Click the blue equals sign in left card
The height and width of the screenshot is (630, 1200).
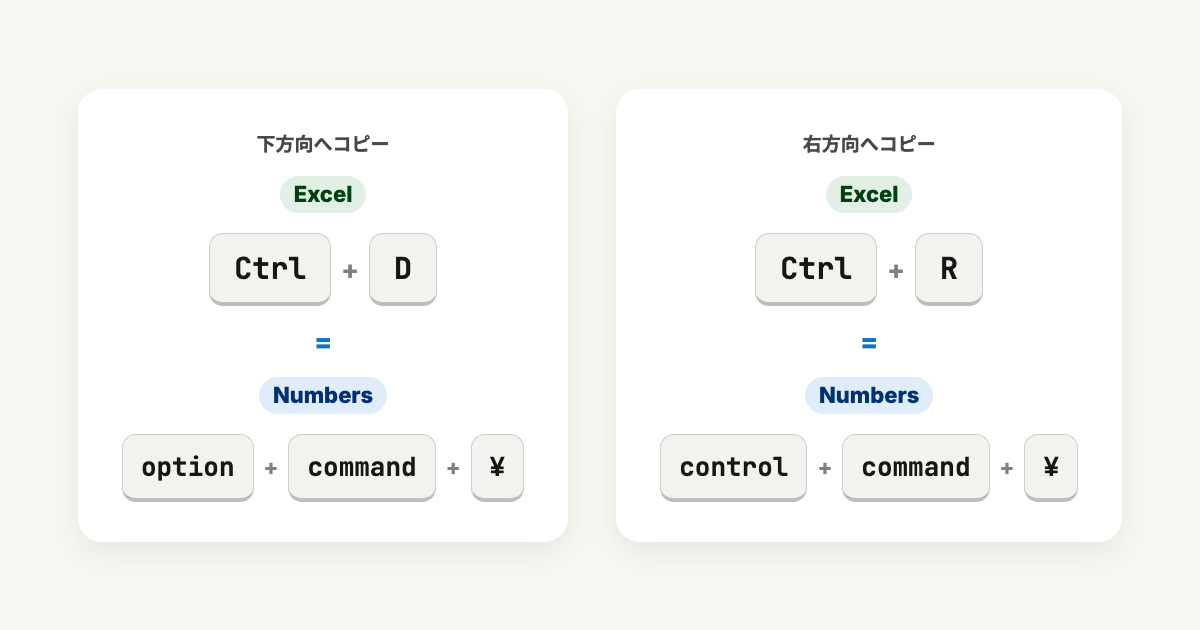(x=323, y=344)
